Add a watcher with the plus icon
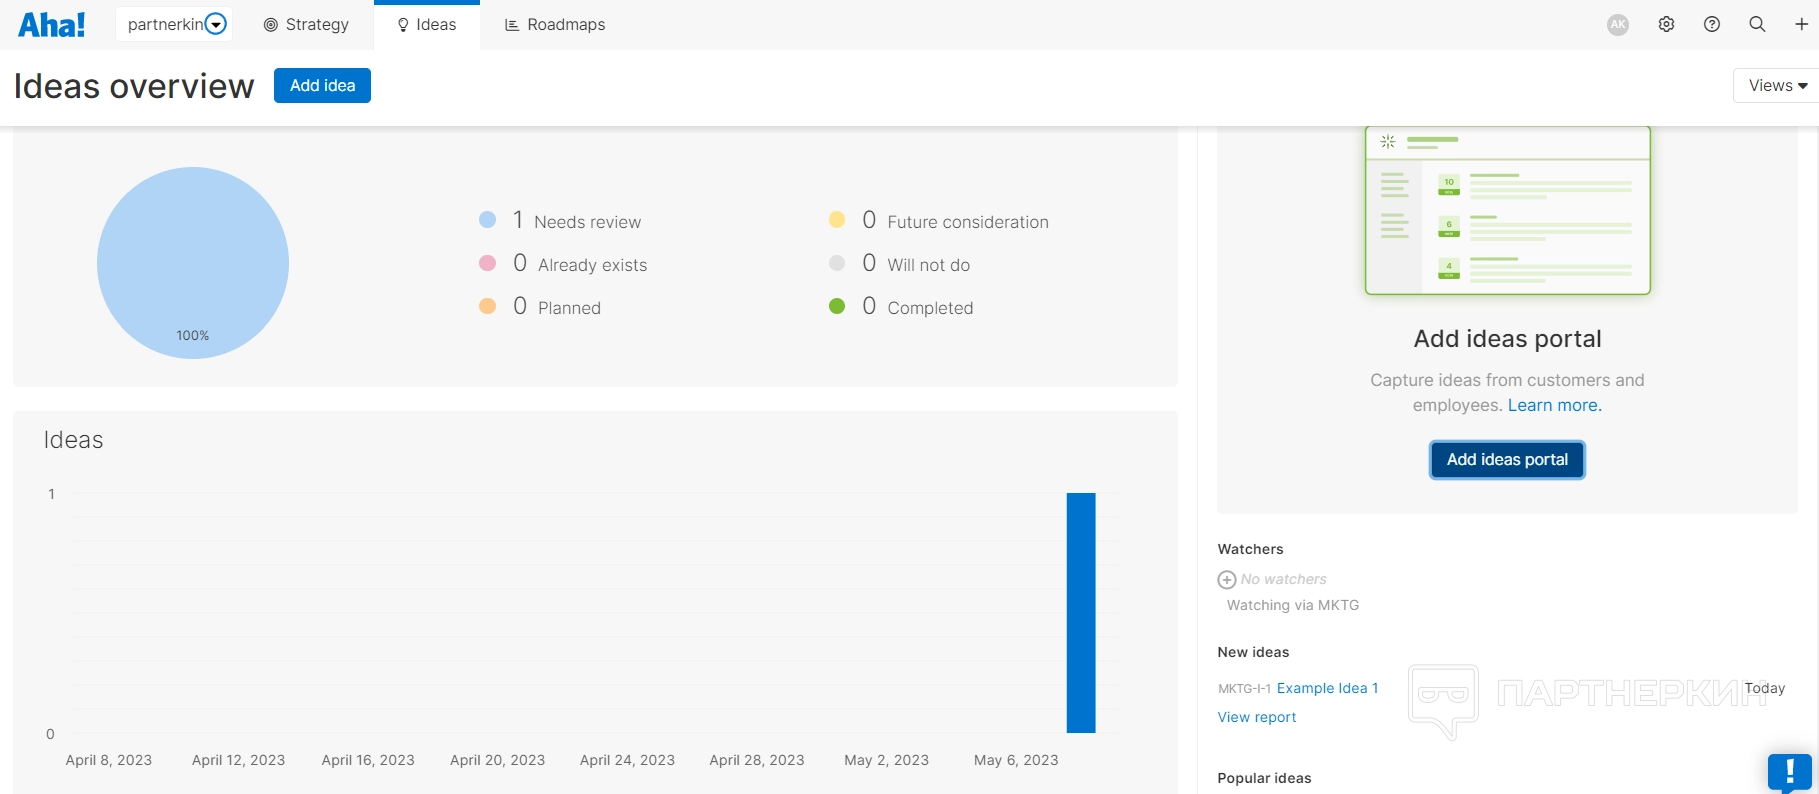 click(x=1227, y=580)
